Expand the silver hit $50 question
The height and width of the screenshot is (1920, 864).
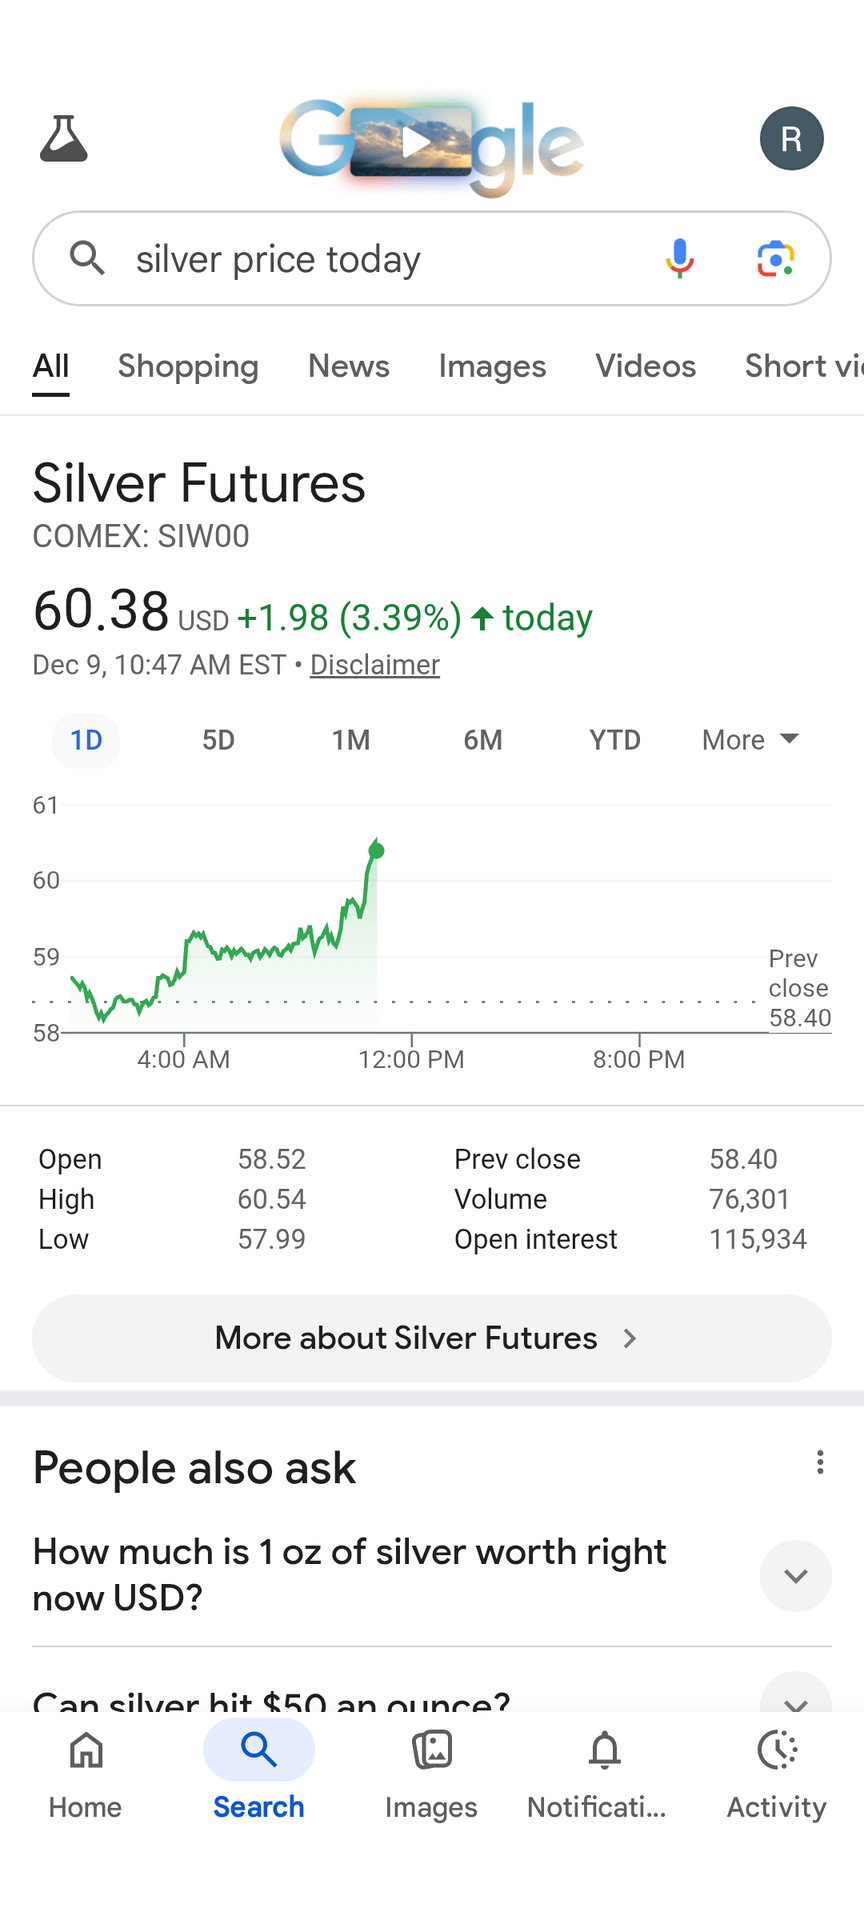tap(795, 1697)
